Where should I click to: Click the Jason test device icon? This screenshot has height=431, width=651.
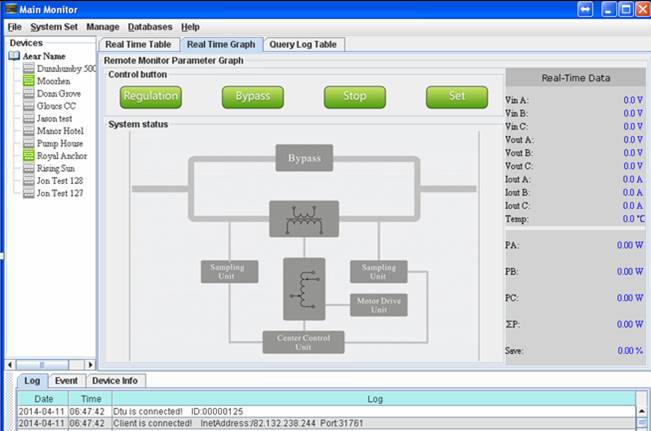click(x=29, y=118)
